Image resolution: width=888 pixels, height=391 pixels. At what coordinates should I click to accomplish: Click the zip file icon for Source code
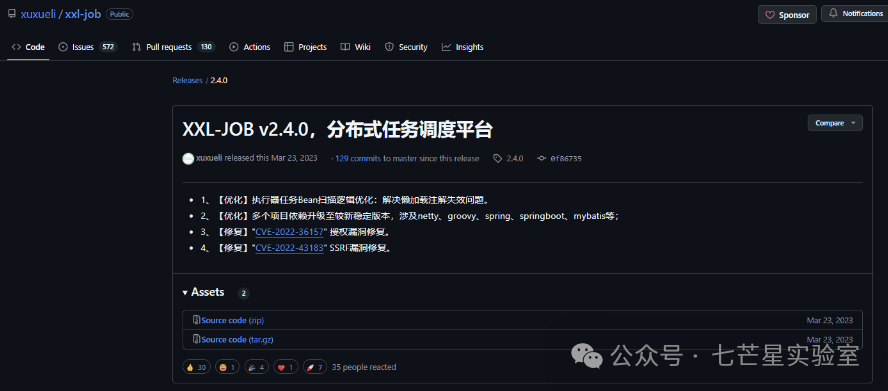click(196, 320)
